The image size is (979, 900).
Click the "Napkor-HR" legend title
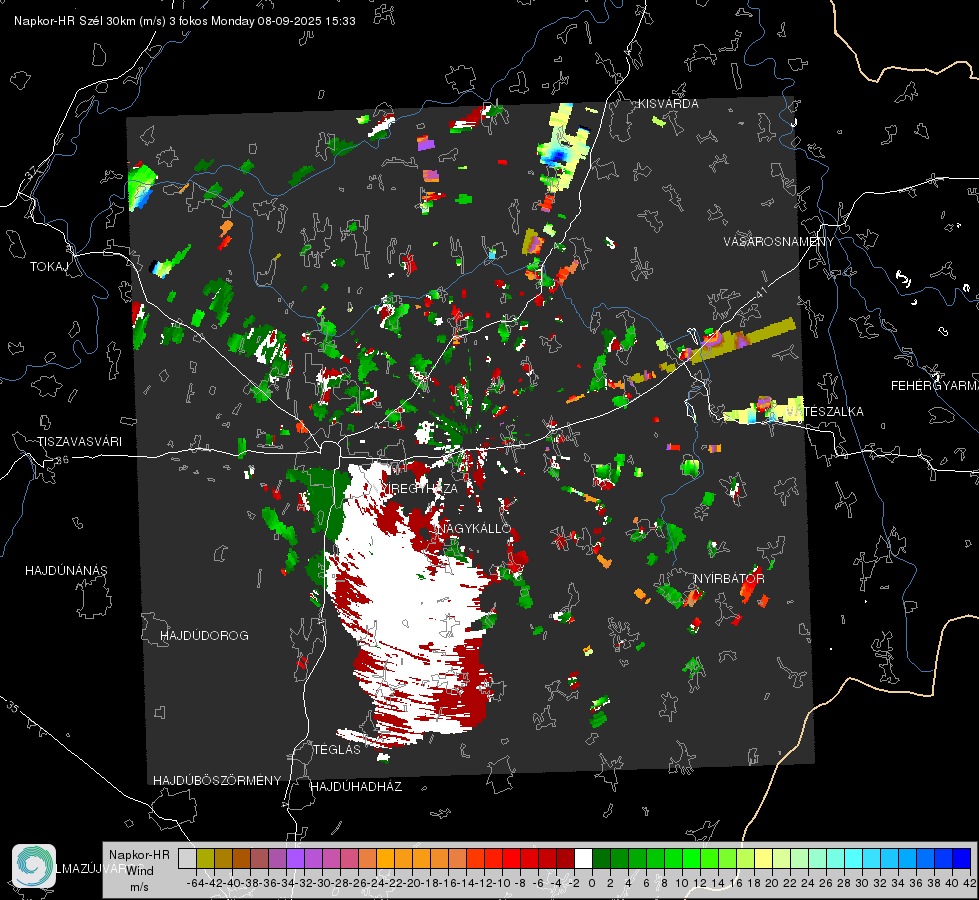(x=139, y=854)
